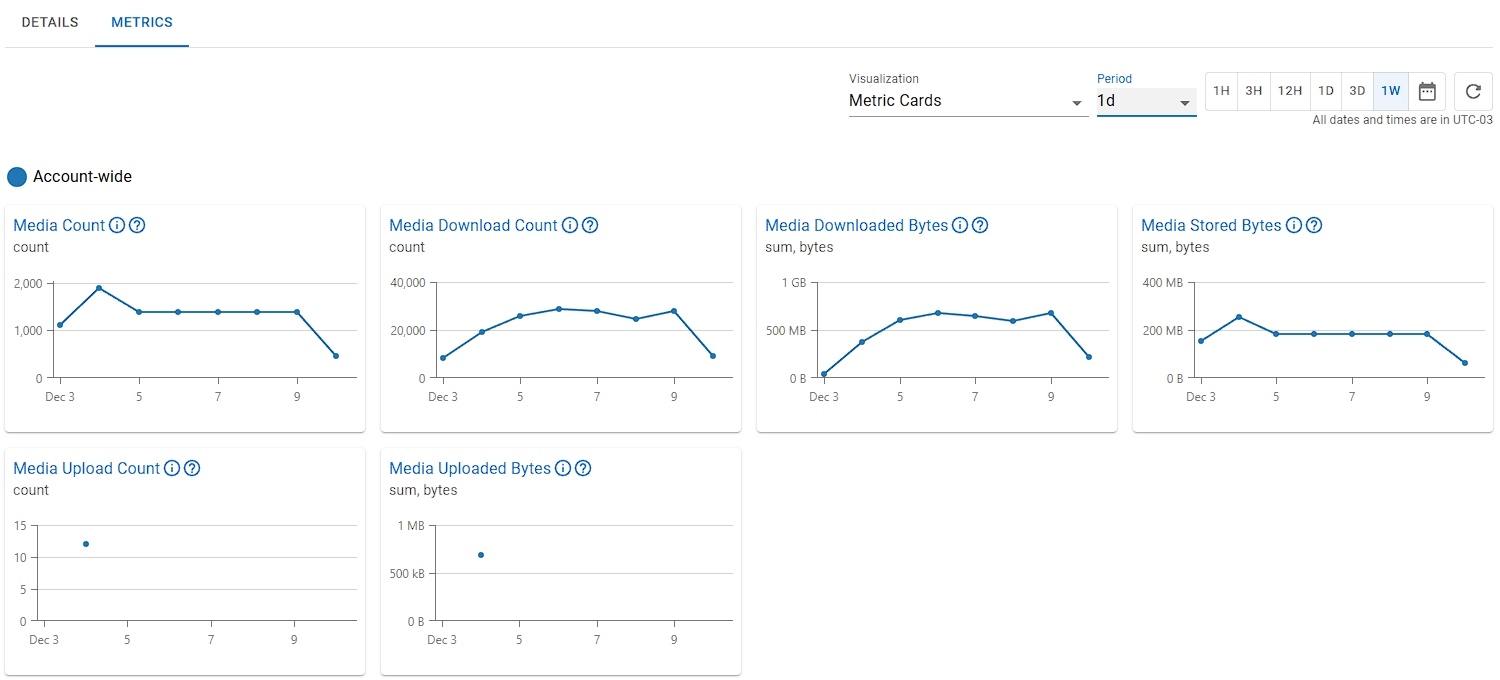The image size is (1500, 680).
Task: Click the refresh metrics icon
Action: point(1473,91)
